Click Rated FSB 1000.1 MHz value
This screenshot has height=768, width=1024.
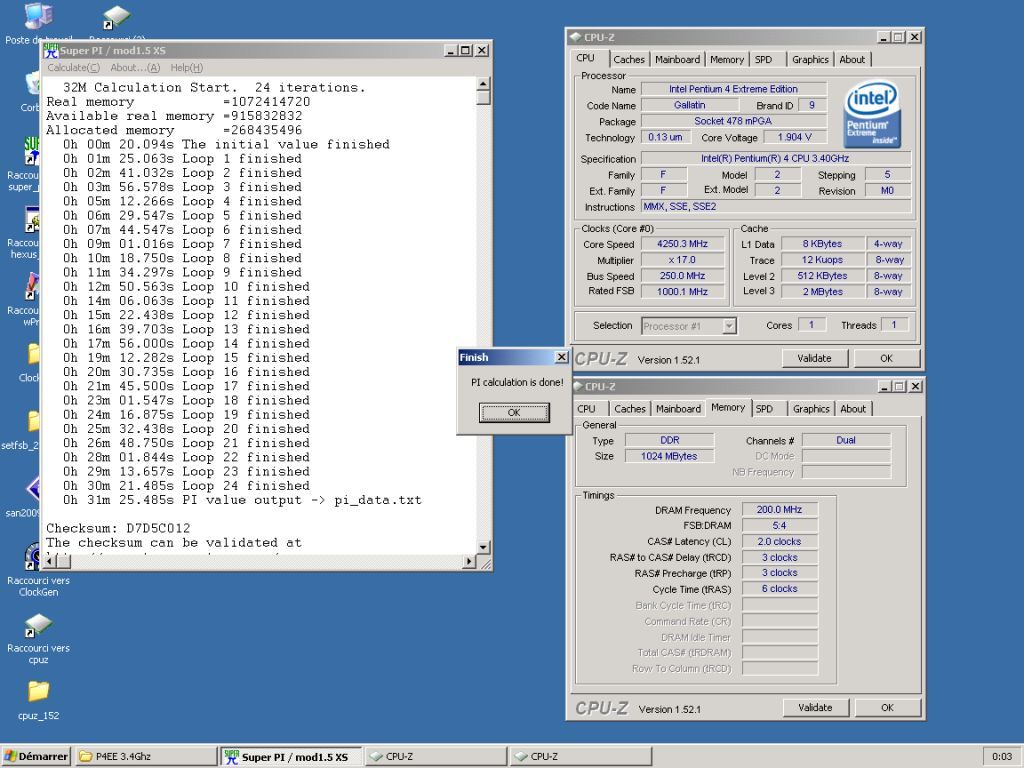[x=683, y=292]
